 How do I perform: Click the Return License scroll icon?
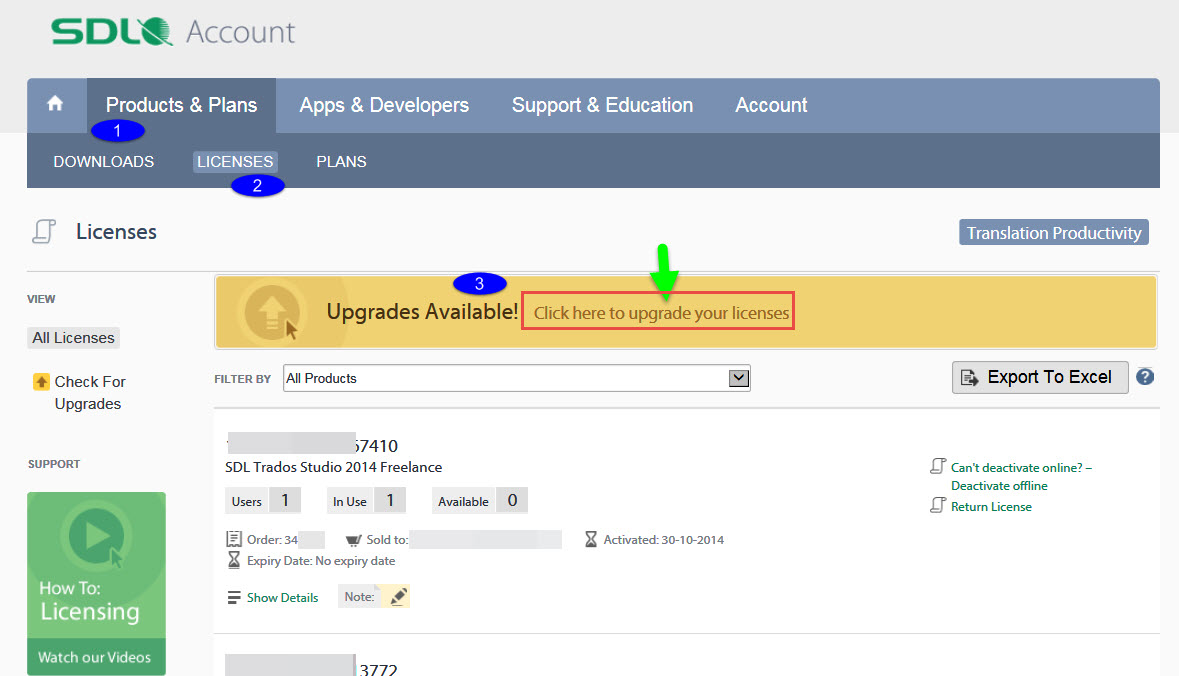938,505
